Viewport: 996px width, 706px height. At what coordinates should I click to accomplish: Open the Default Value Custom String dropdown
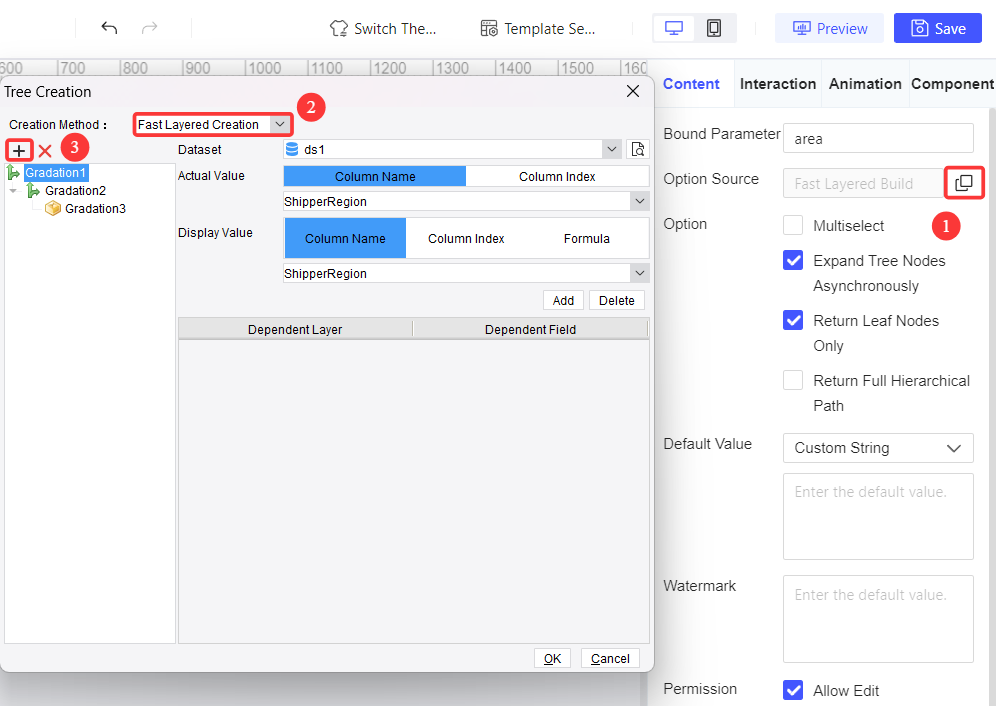point(877,448)
